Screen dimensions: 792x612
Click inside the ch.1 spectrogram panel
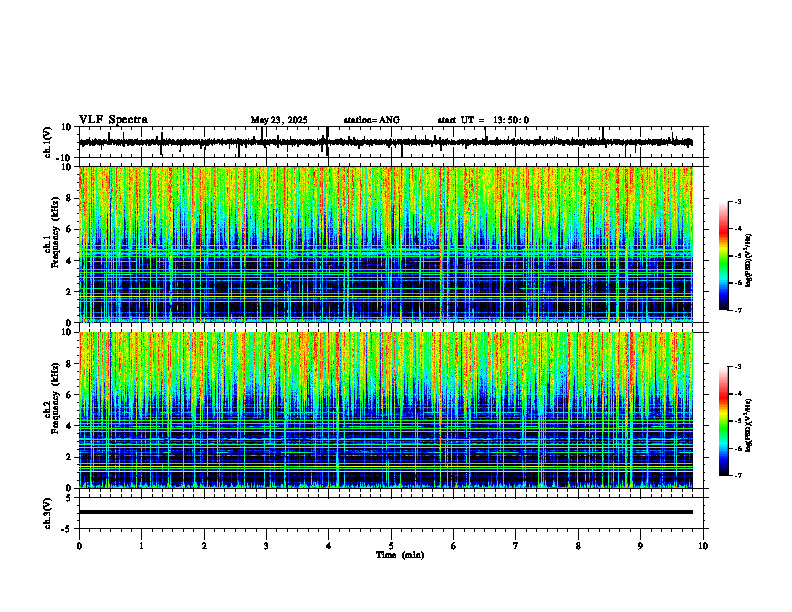pos(386,244)
